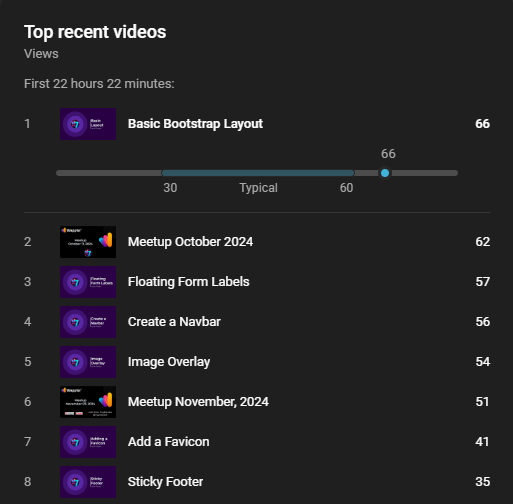This screenshot has width=513, height=504.
Task: Select the Floating Form Labels thumbnail
Action: point(88,282)
